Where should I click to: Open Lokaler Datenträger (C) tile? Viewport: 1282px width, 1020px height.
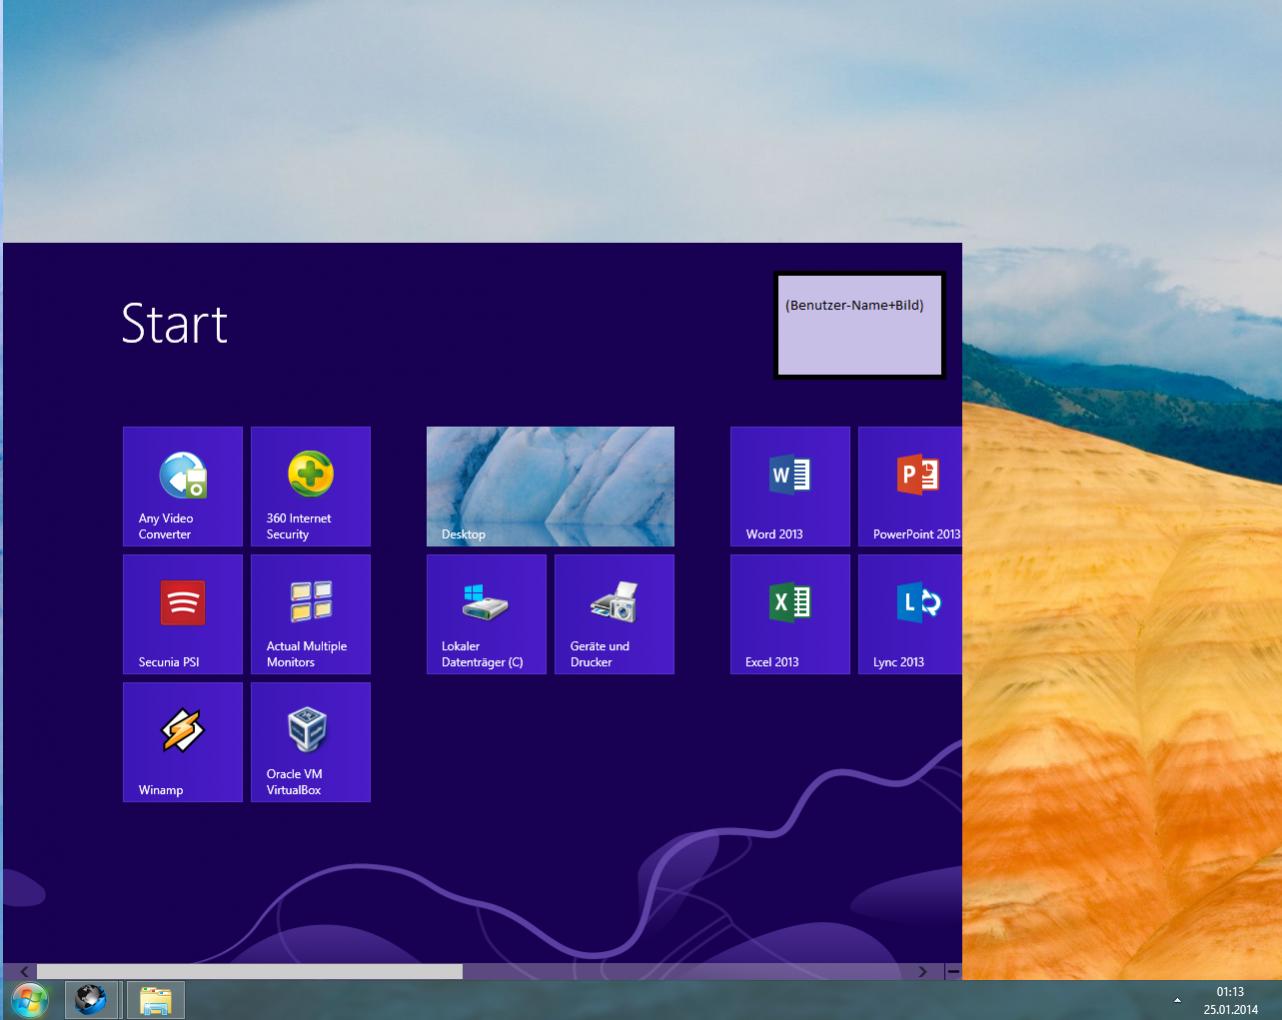pyautogui.click(x=487, y=615)
